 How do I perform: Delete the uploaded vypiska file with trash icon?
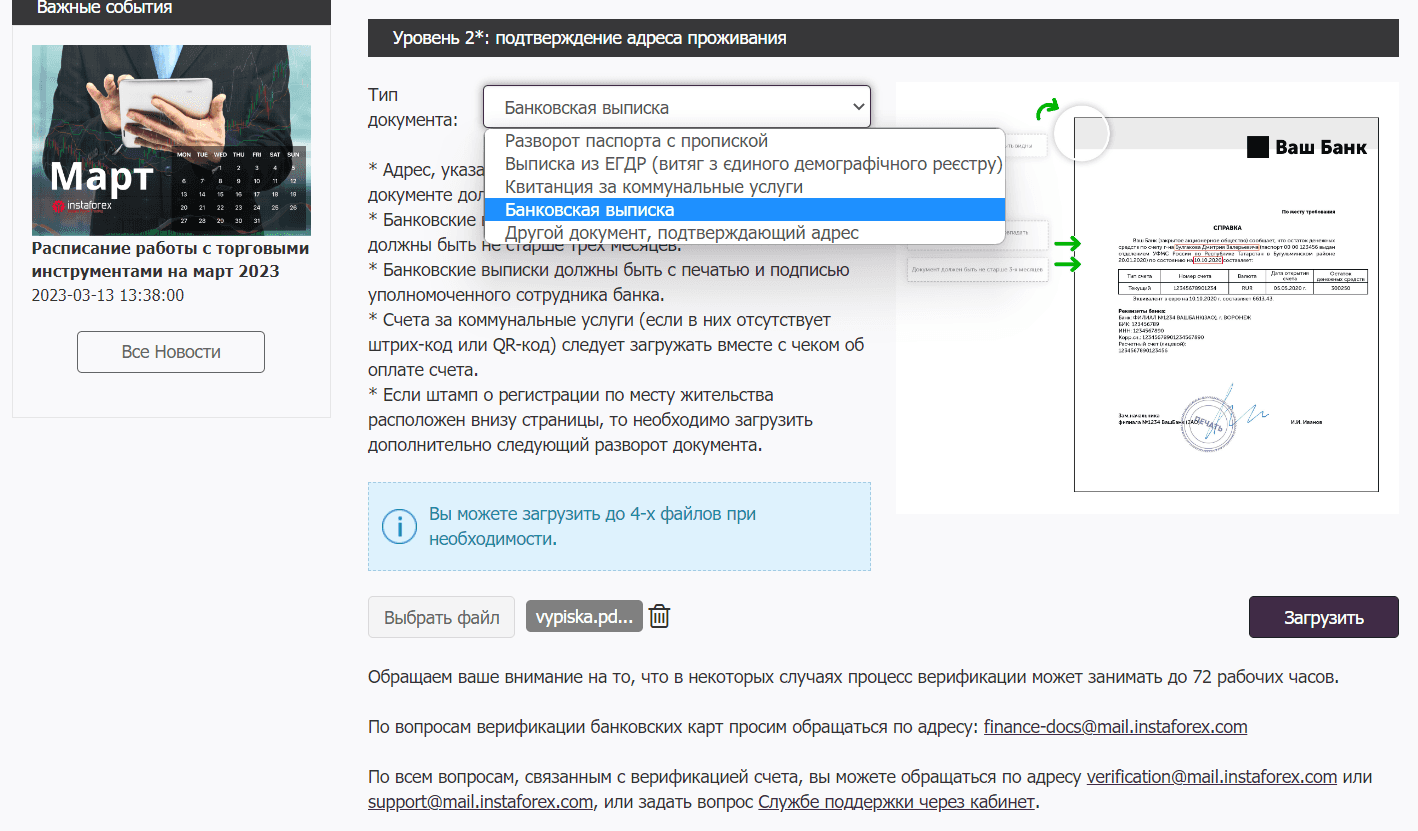(659, 617)
